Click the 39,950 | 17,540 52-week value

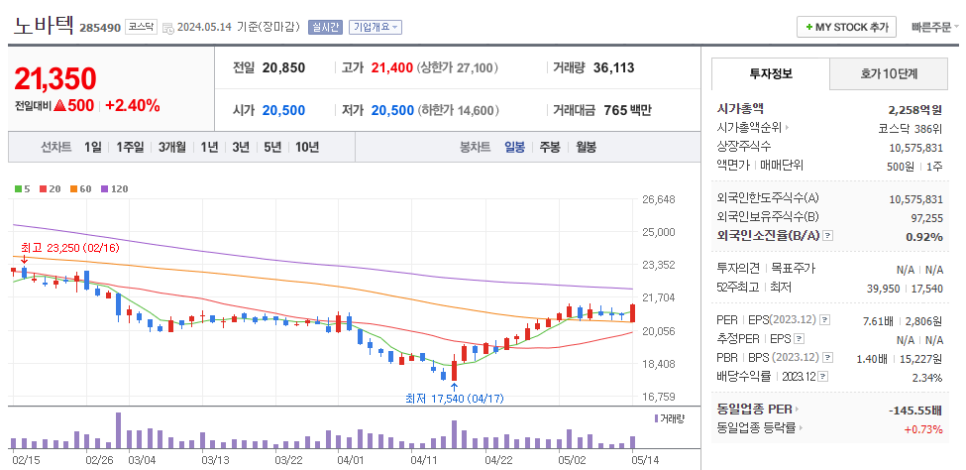907,289
